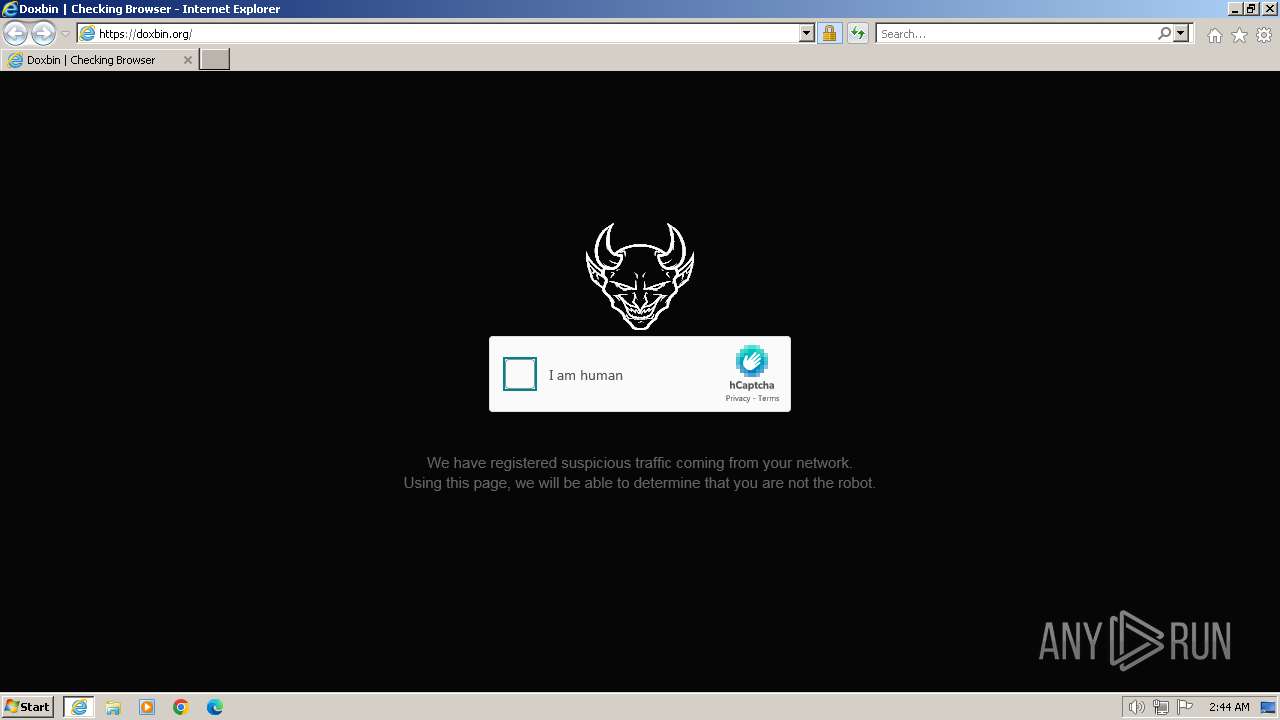Close the Doxbin tab
This screenshot has width=1280, height=720.
point(187,60)
